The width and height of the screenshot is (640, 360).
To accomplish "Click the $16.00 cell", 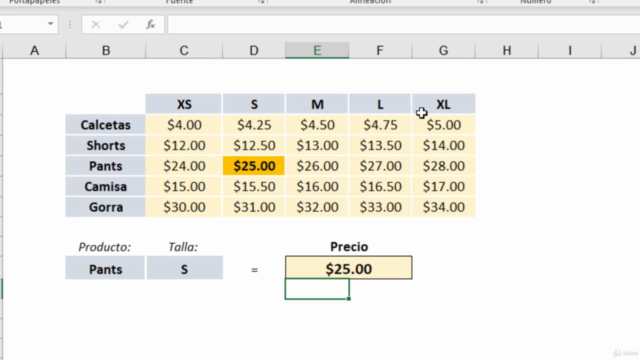I will 317,187.
